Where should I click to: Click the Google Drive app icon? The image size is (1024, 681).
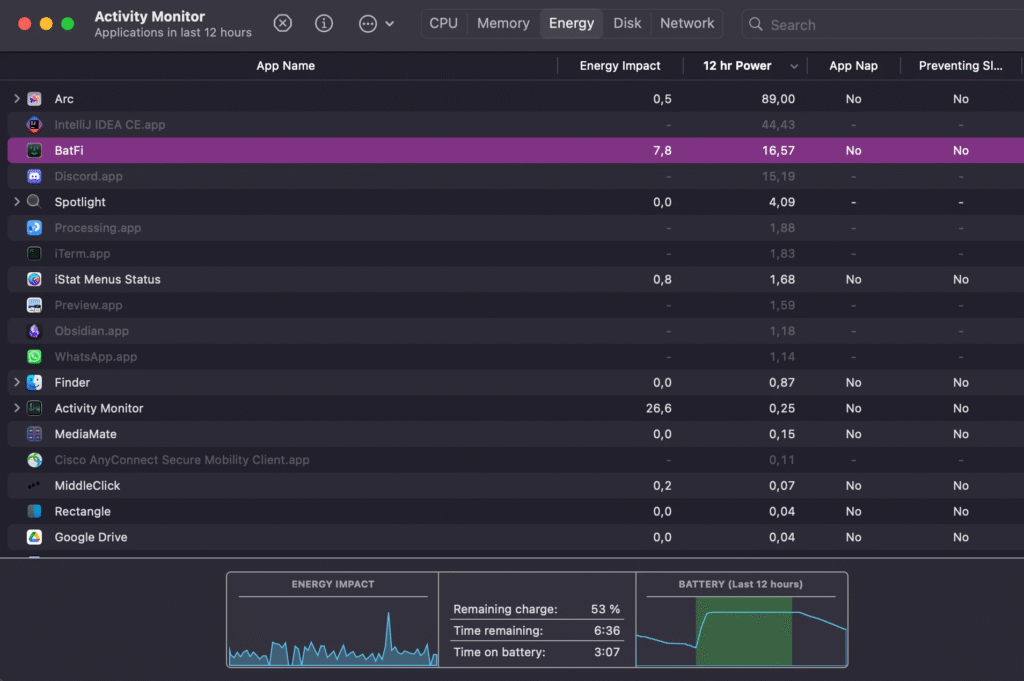[34, 537]
